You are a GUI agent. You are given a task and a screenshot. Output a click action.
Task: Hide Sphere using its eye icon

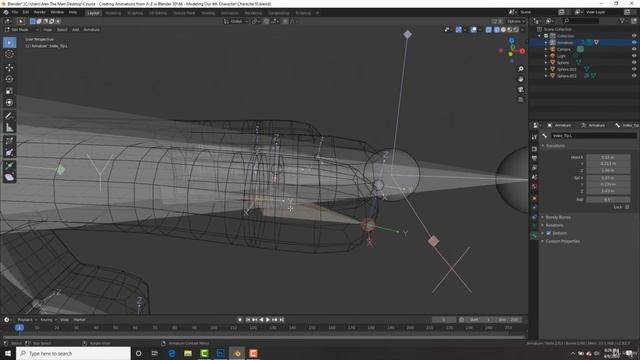pos(634,62)
